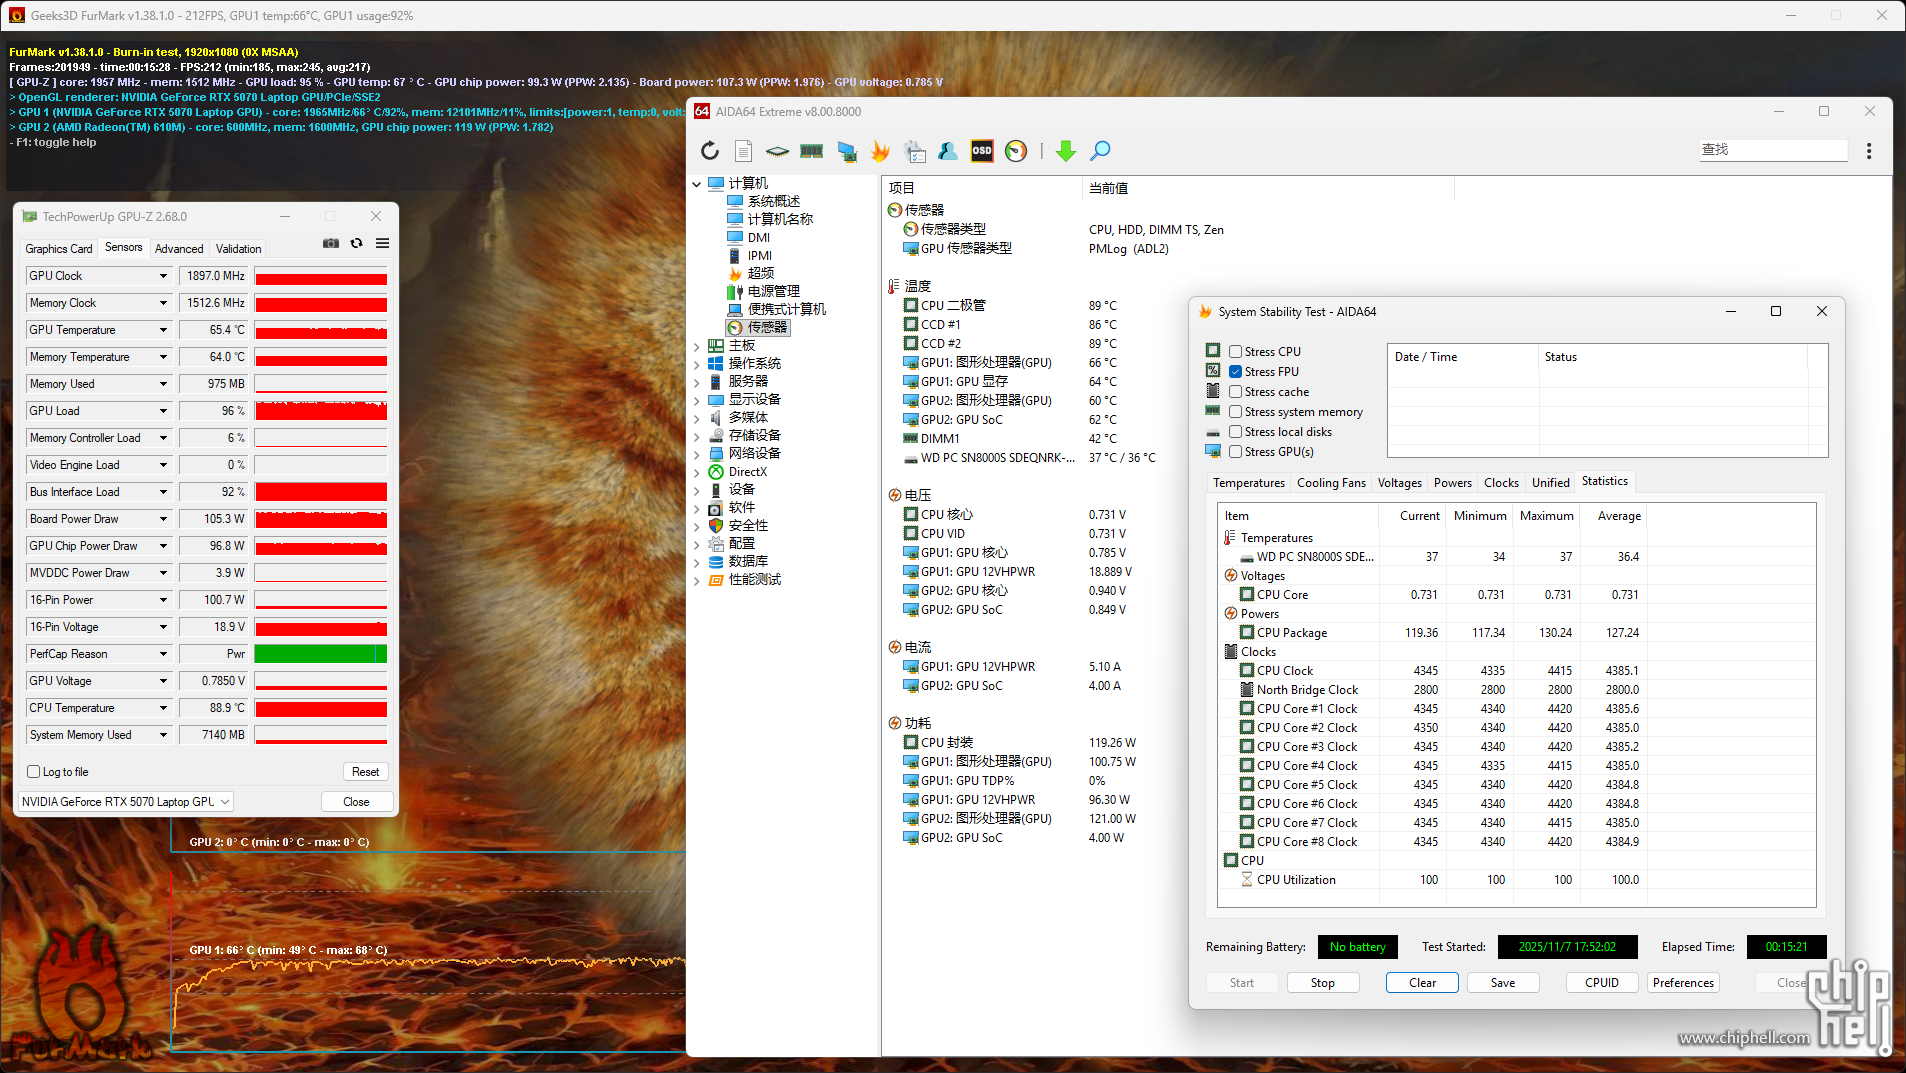
Task: Open the GPU Clock sensor dropdown
Action: click(x=163, y=276)
